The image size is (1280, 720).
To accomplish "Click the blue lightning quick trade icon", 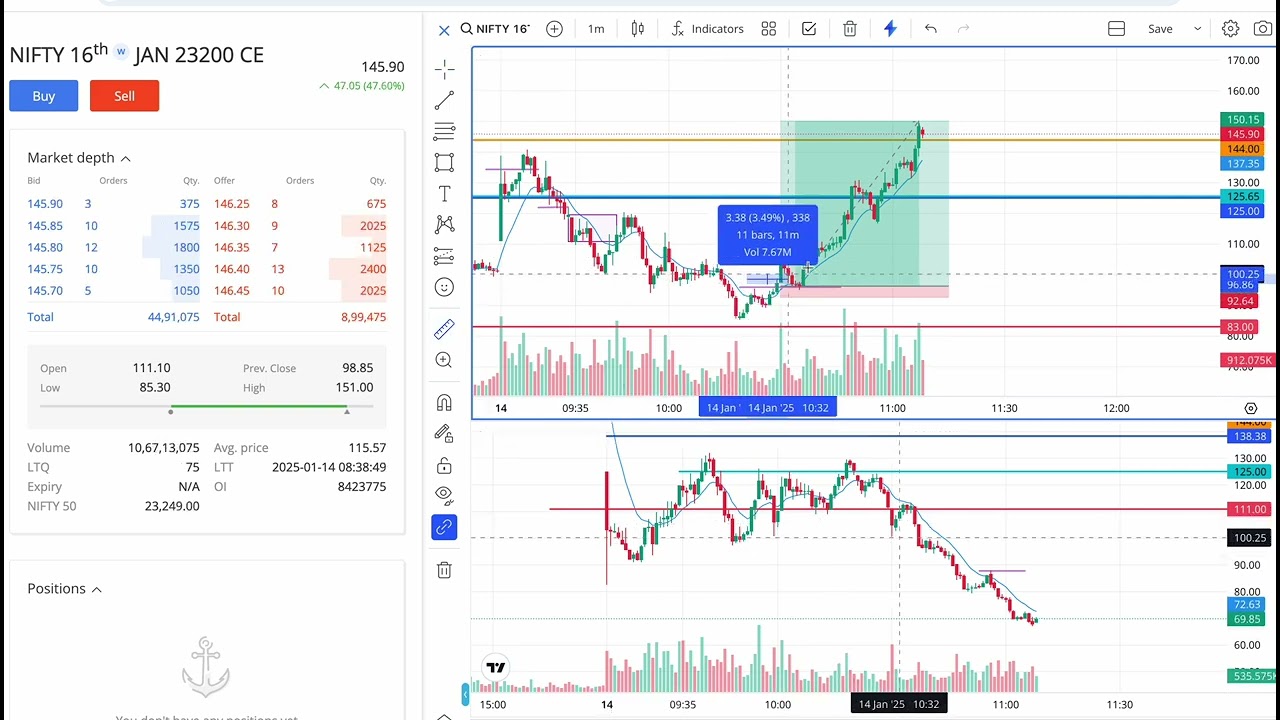I will click(x=890, y=29).
